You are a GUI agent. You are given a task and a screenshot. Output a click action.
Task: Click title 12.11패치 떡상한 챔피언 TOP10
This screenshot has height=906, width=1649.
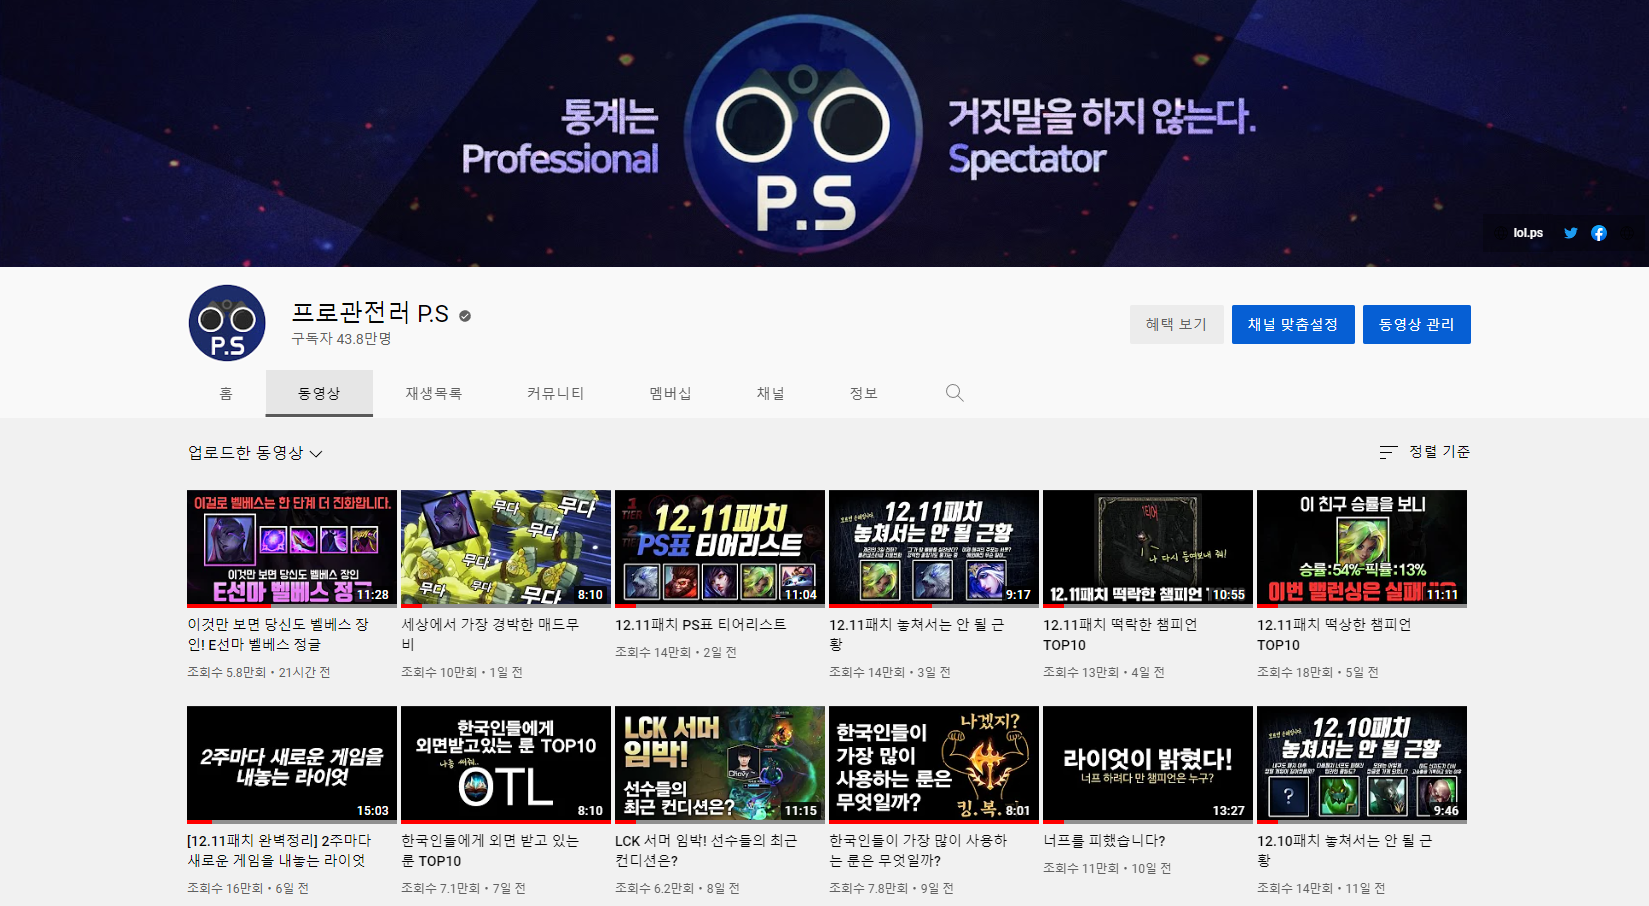click(1334, 634)
